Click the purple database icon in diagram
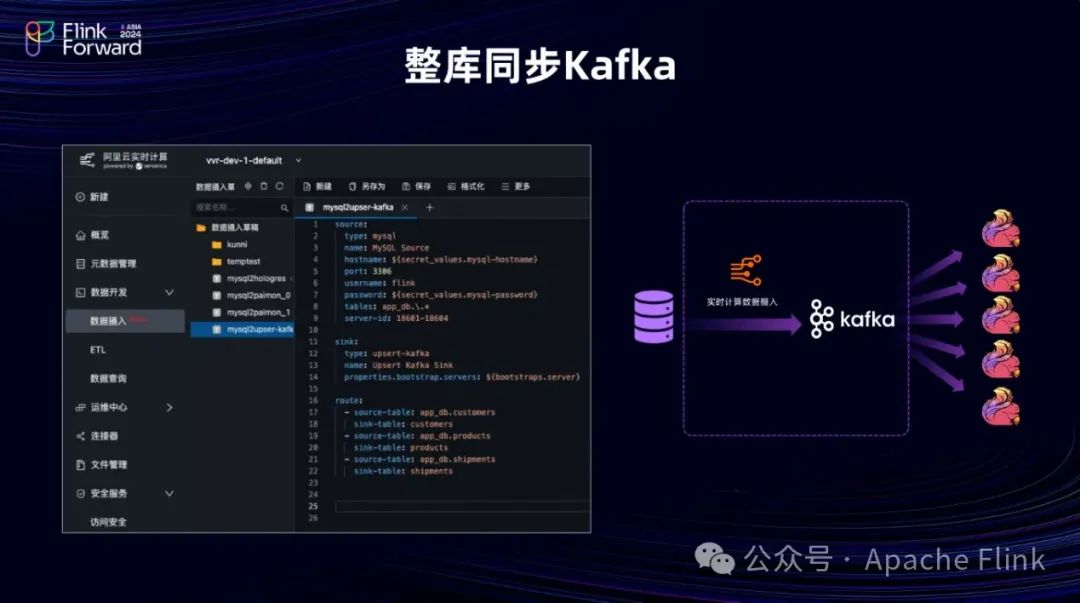The width and height of the screenshot is (1080, 603). [x=654, y=317]
